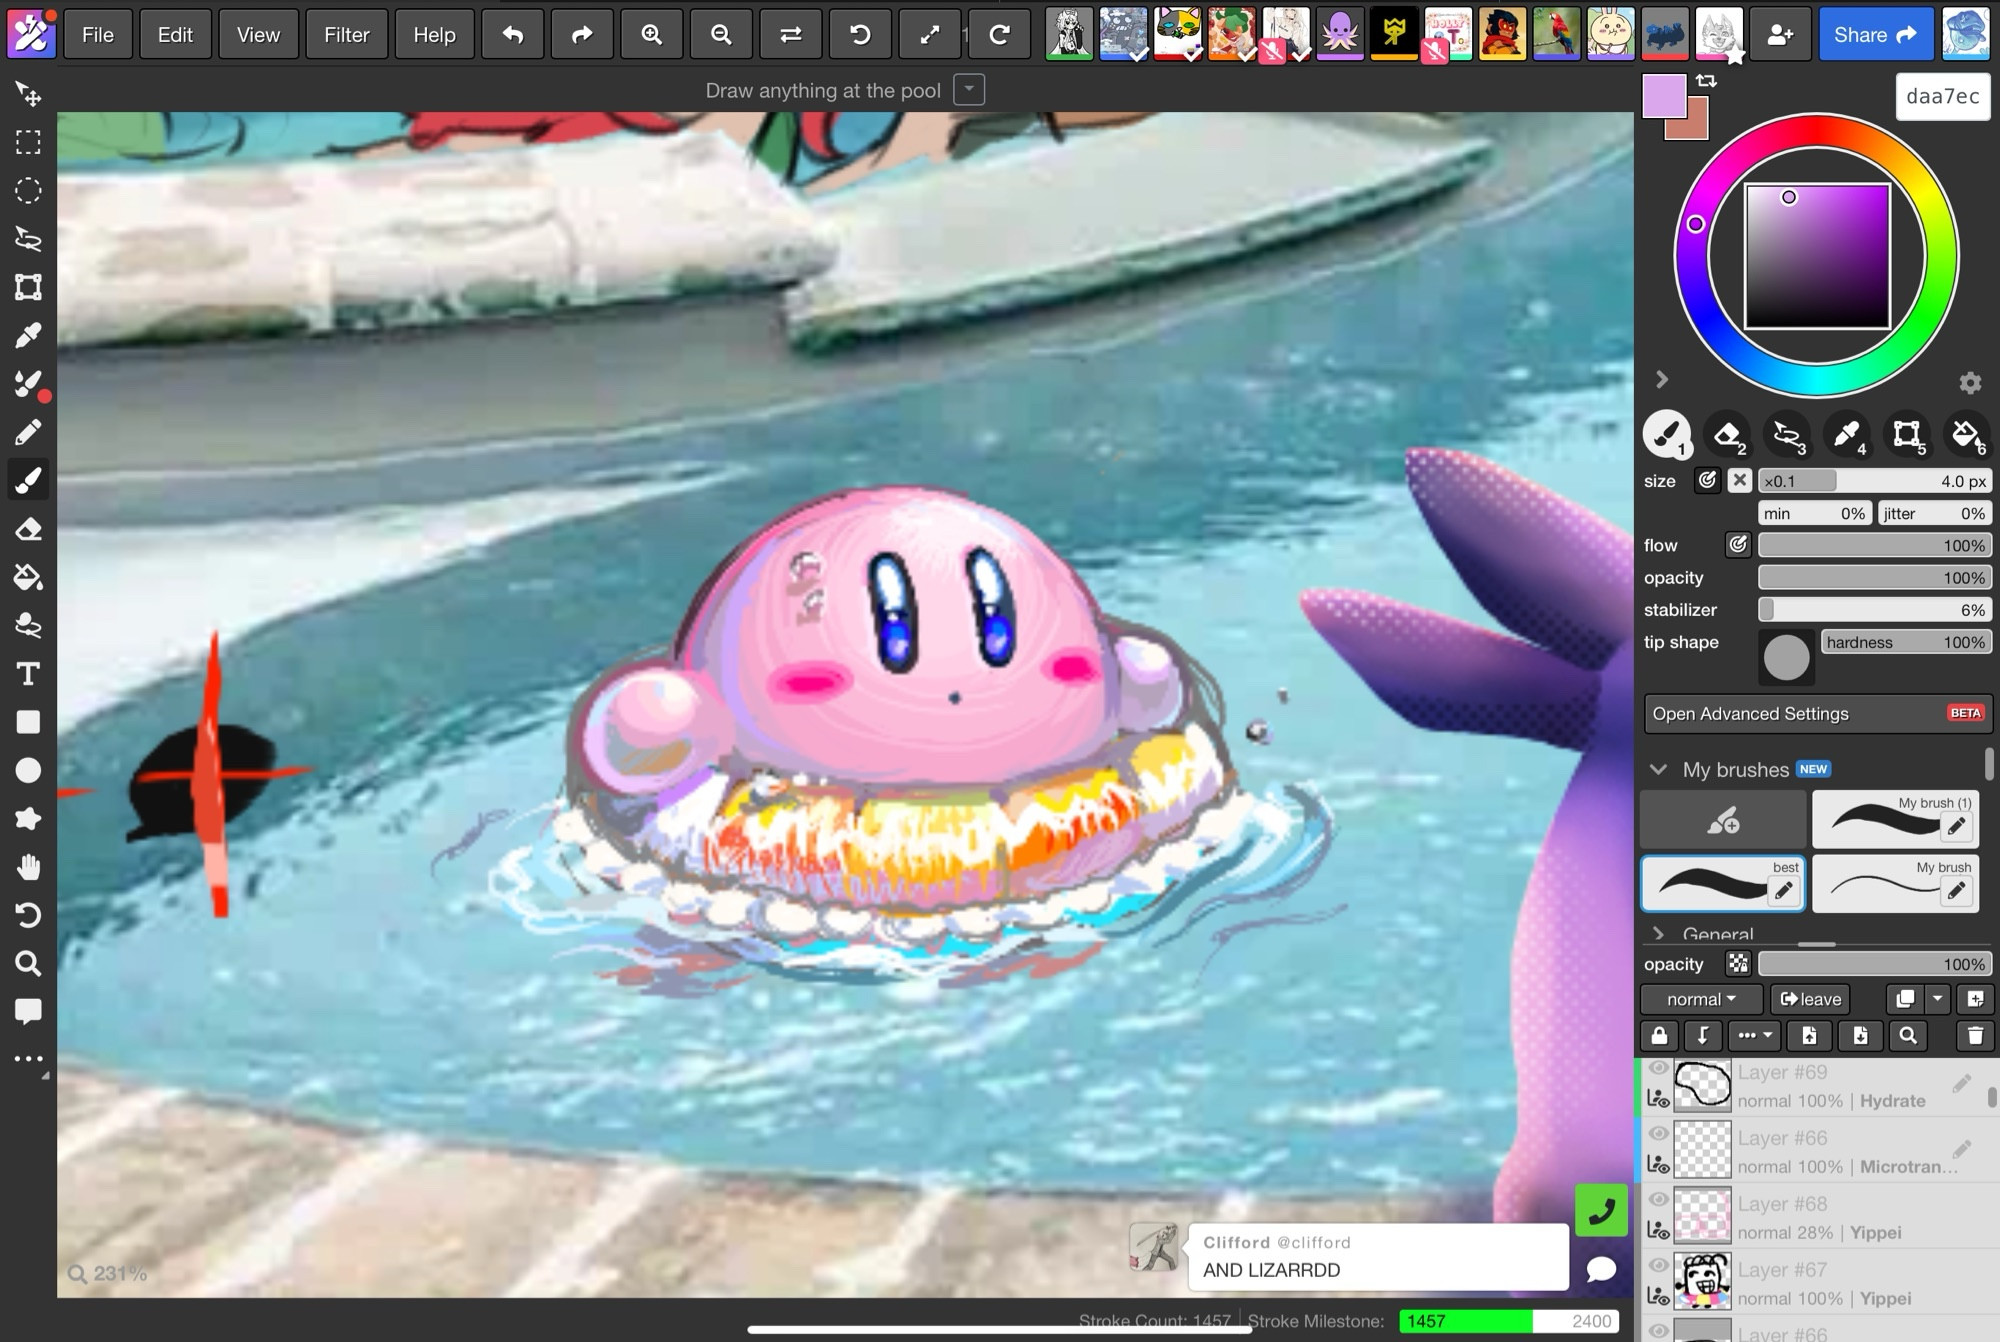2000x1342 pixels.
Task: Open the View menu
Action: pos(258,35)
